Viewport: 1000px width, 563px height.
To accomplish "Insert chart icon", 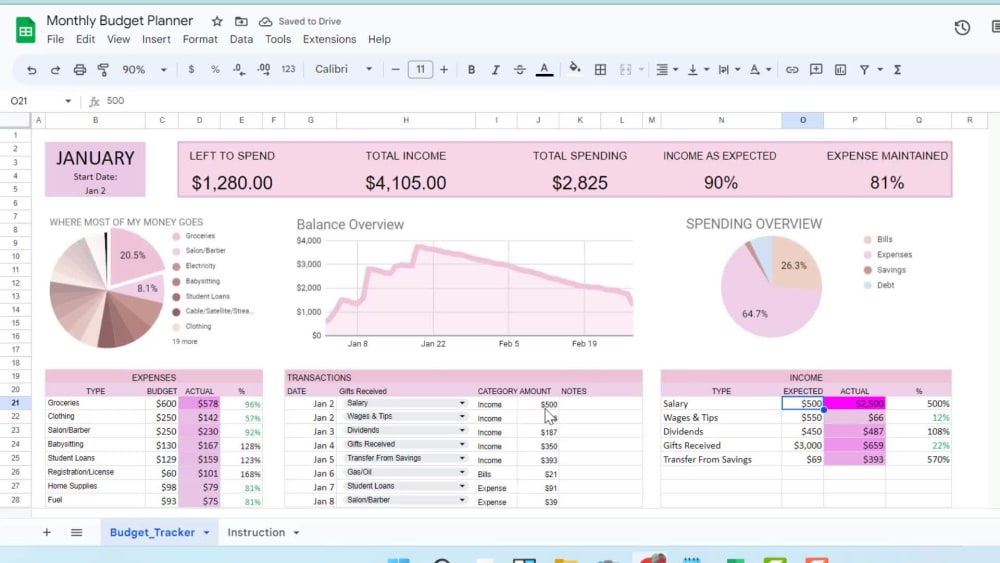I will pos(841,69).
